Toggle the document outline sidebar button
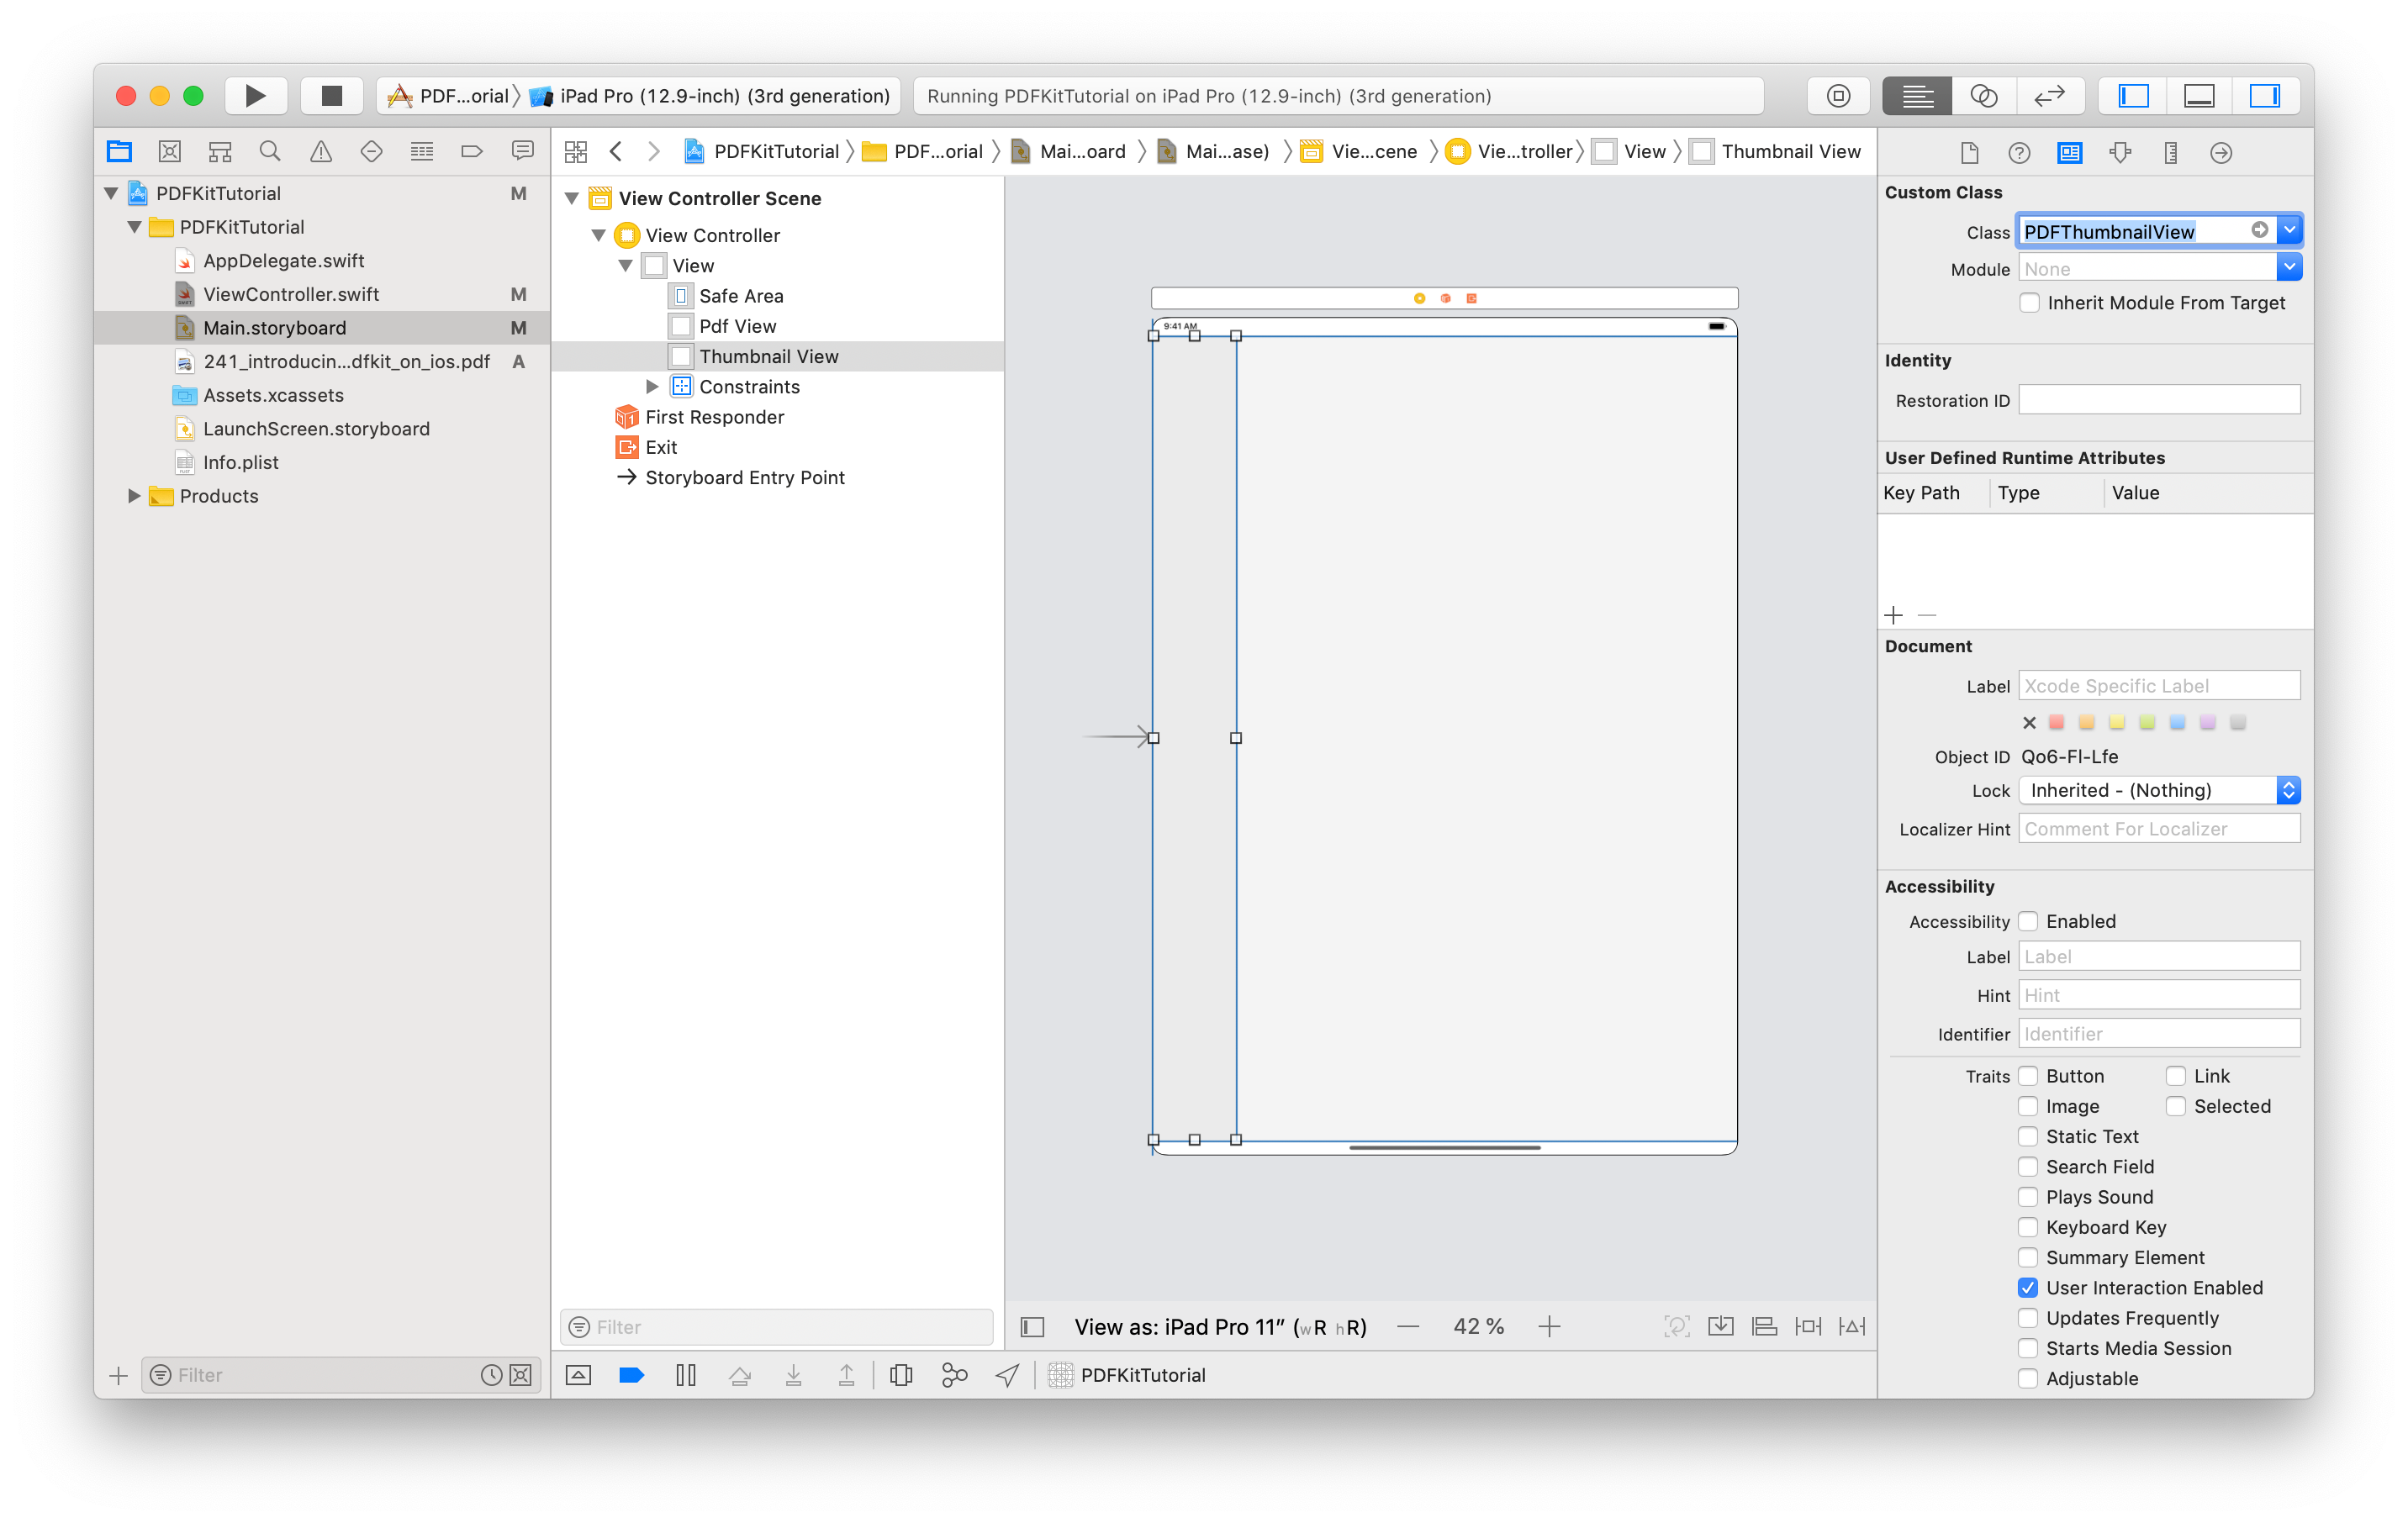The image size is (2408, 1523). [x=1033, y=1327]
